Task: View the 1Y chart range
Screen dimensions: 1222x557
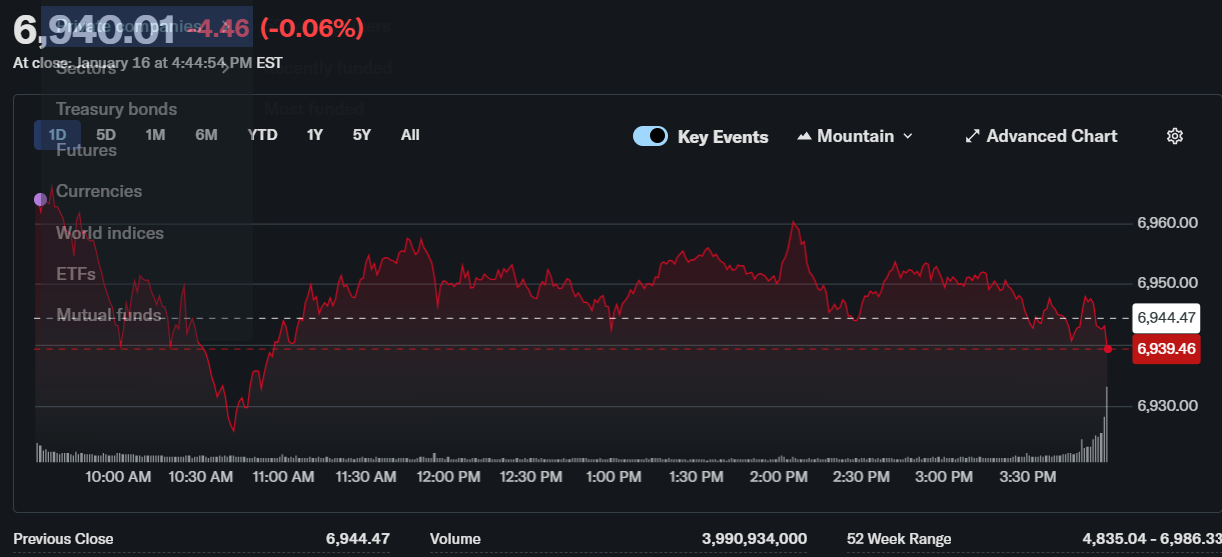Action: [x=315, y=135]
